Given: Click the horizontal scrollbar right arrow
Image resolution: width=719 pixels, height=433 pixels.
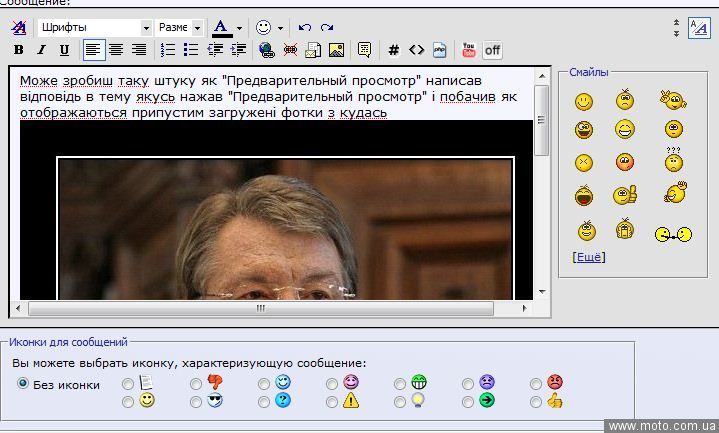Looking at the screenshot, I should coord(525,308).
